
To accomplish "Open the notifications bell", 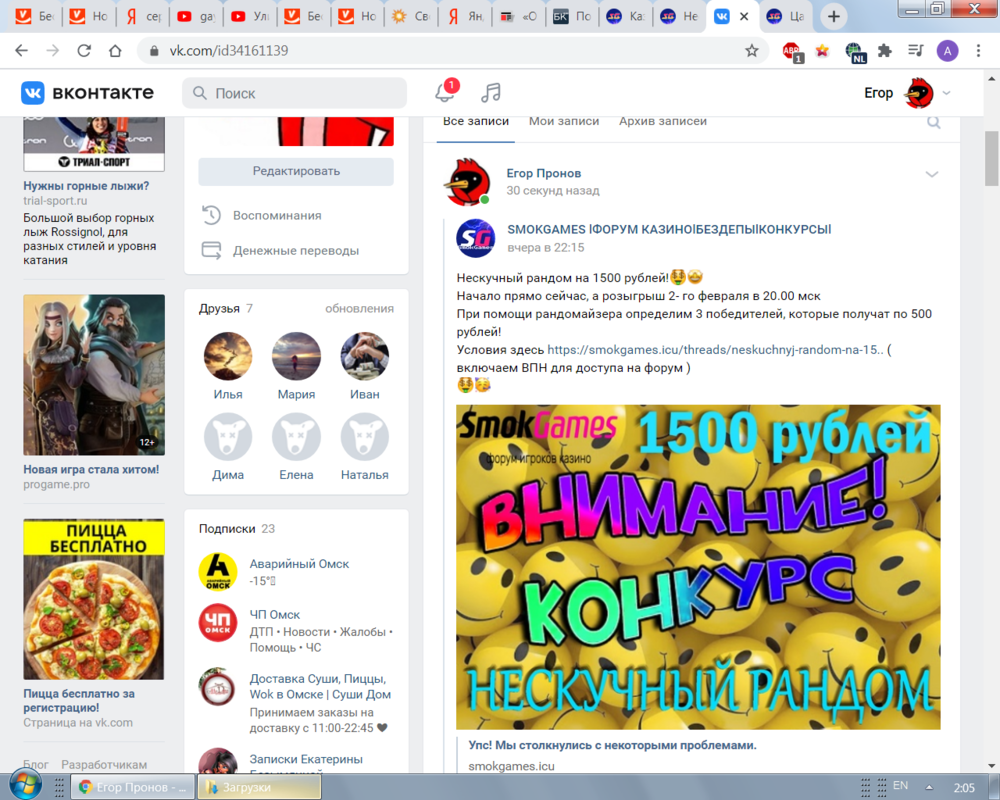I will (445, 93).
